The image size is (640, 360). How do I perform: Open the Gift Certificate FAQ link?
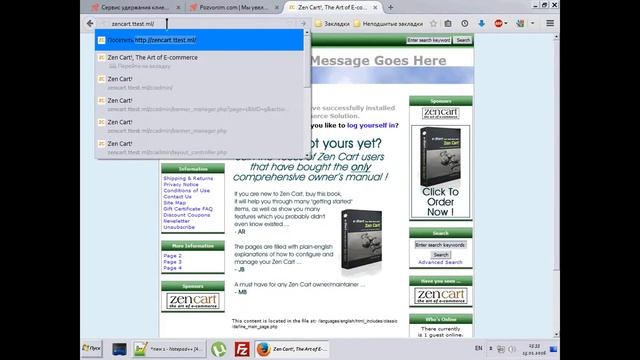pyautogui.click(x=188, y=209)
